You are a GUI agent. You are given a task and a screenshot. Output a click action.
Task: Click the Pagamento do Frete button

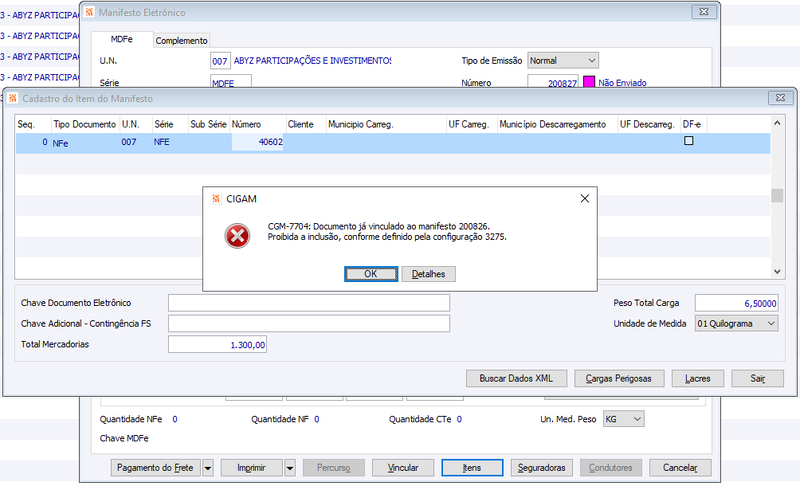coord(156,468)
